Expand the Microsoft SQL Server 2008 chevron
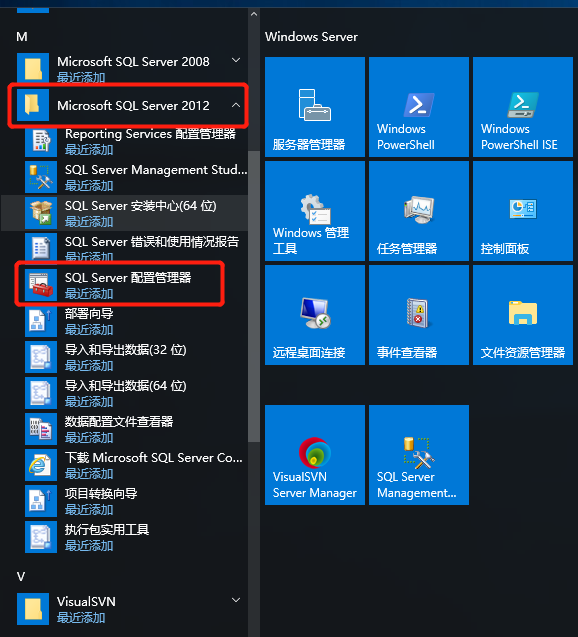Screen dimensions: 578x637 tap(236, 61)
